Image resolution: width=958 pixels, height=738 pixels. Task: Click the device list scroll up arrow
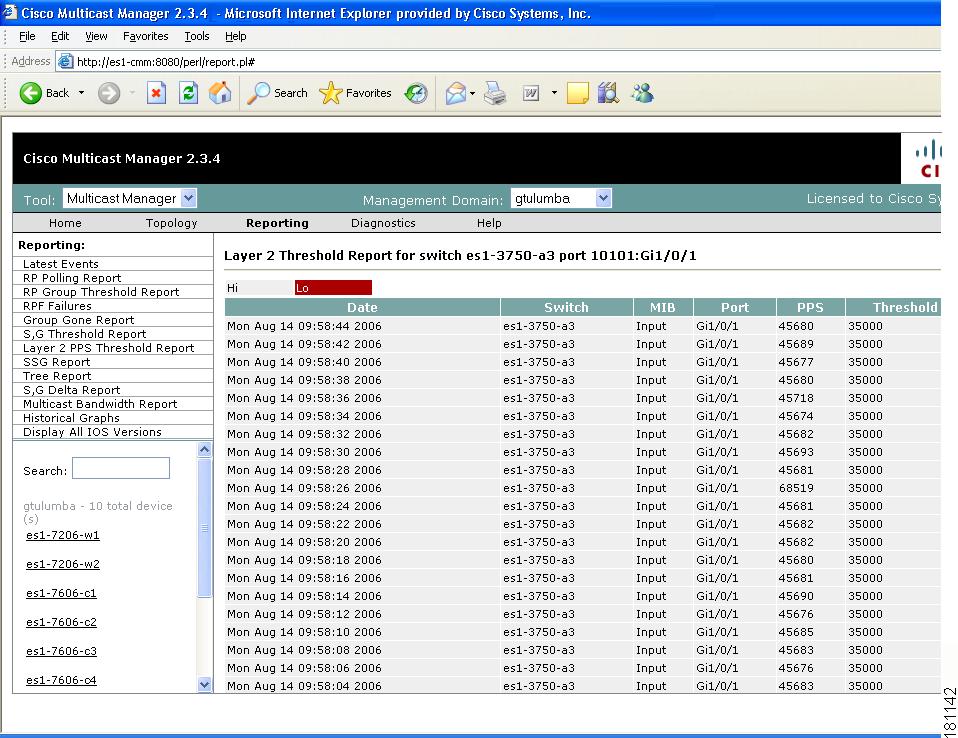pyautogui.click(x=205, y=450)
